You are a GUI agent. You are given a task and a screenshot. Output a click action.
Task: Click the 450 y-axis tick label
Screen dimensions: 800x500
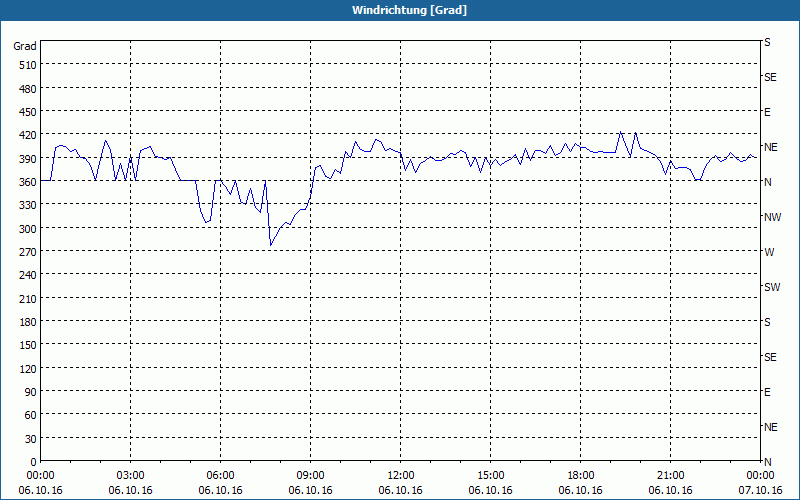[x=28, y=112]
